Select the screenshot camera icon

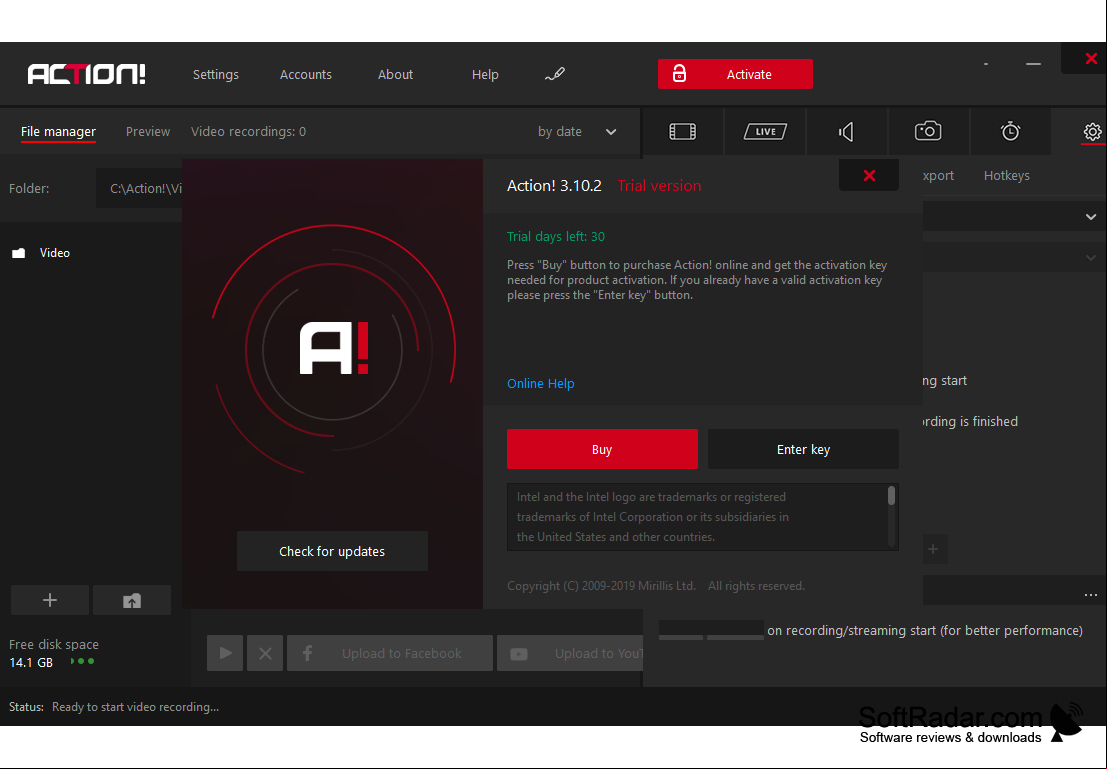(928, 131)
